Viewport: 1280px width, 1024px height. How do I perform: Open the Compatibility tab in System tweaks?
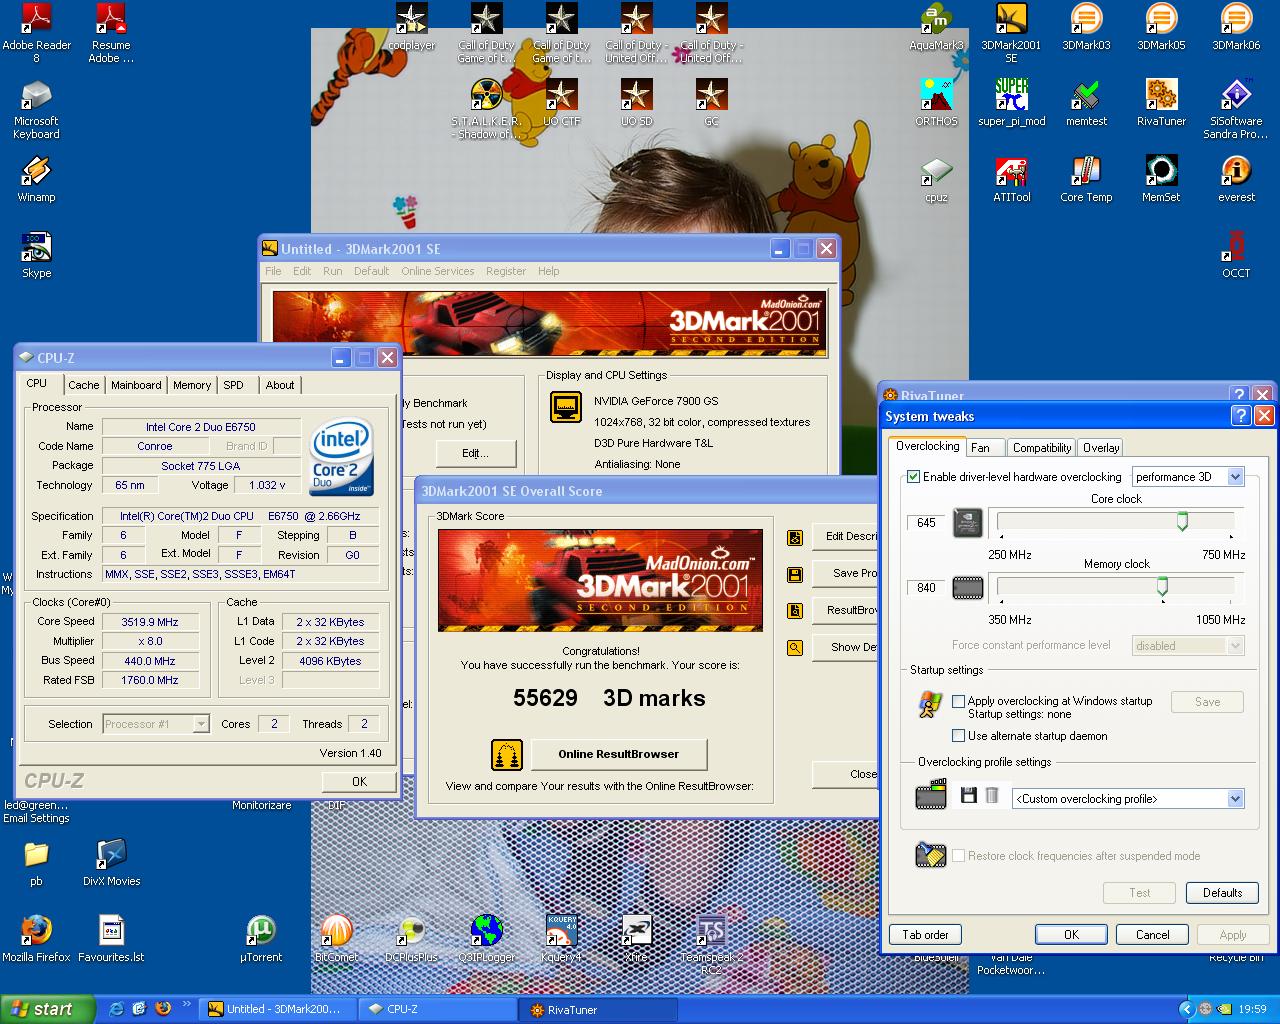point(1042,448)
